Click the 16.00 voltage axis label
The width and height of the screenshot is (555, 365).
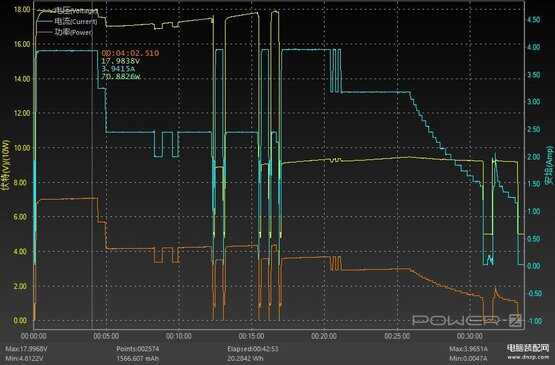pyautogui.click(x=22, y=44)
